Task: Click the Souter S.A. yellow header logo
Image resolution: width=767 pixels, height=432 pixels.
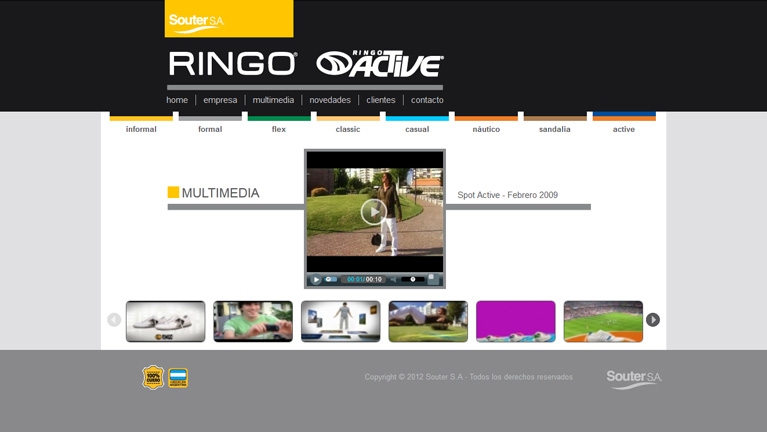Action: (229, 19)
